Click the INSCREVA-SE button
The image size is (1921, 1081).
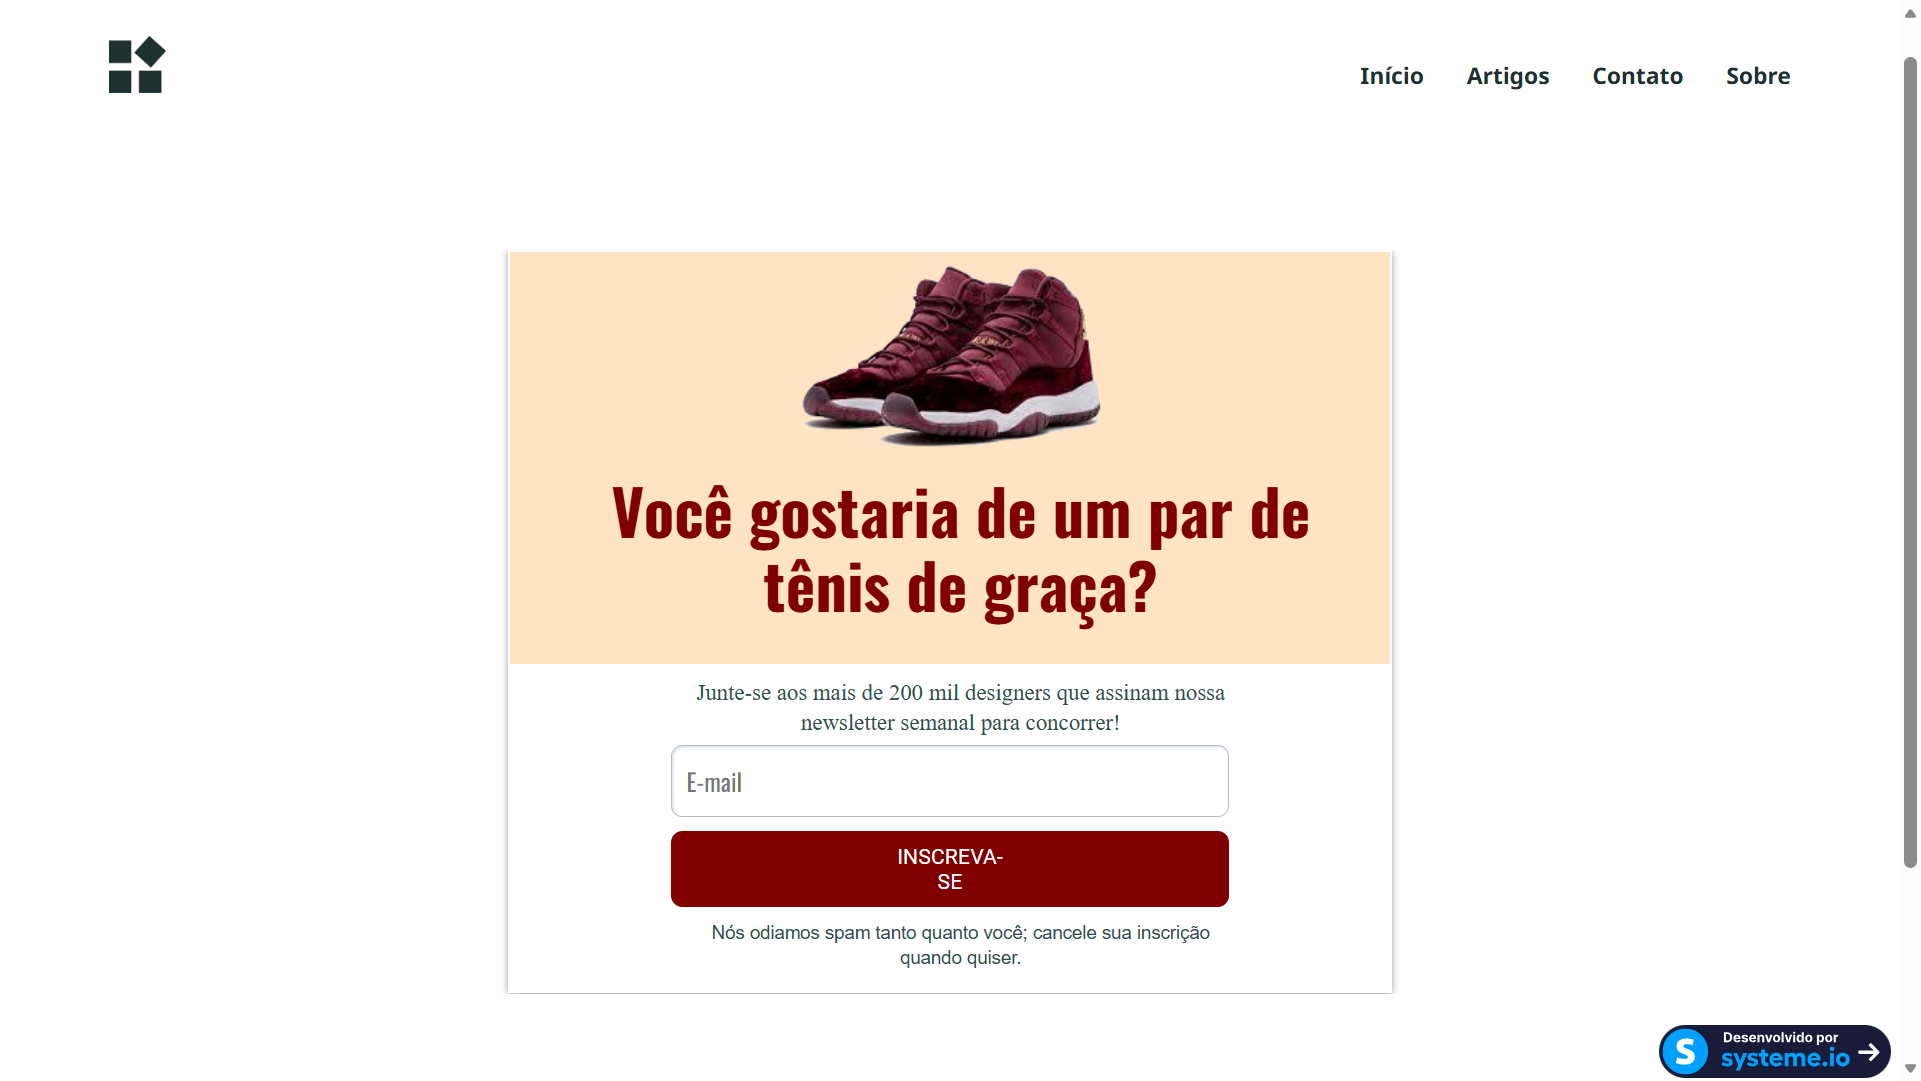pos(949,869)
